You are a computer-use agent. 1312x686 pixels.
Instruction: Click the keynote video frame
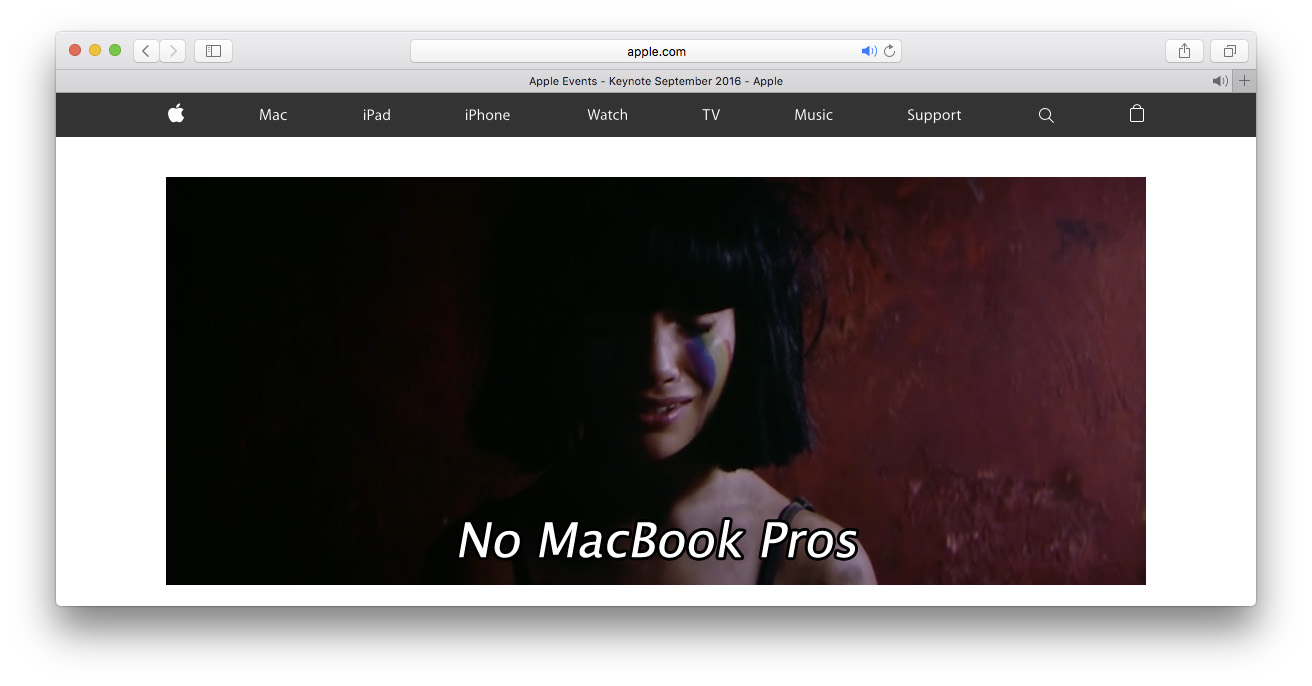656,381
